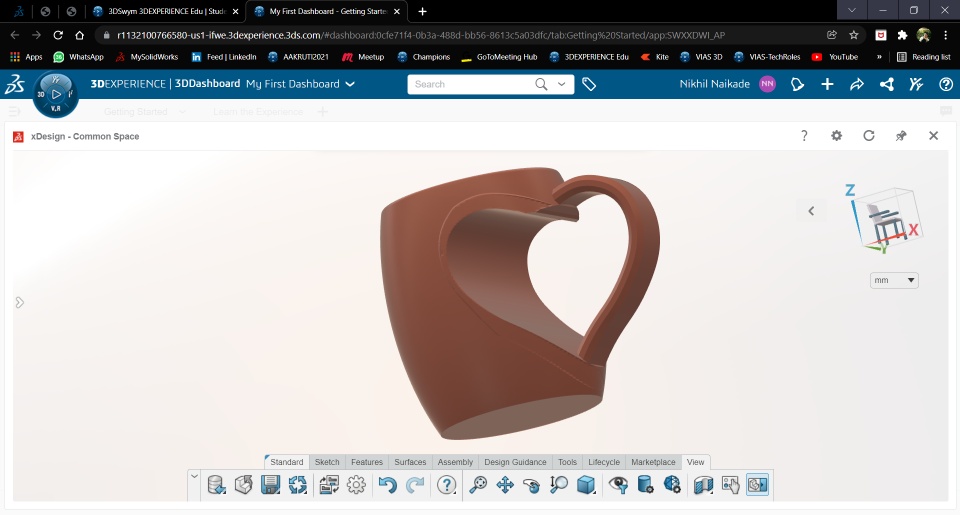960x515 pixels.
Task: Select the View tab
Action: coord(696,462)
